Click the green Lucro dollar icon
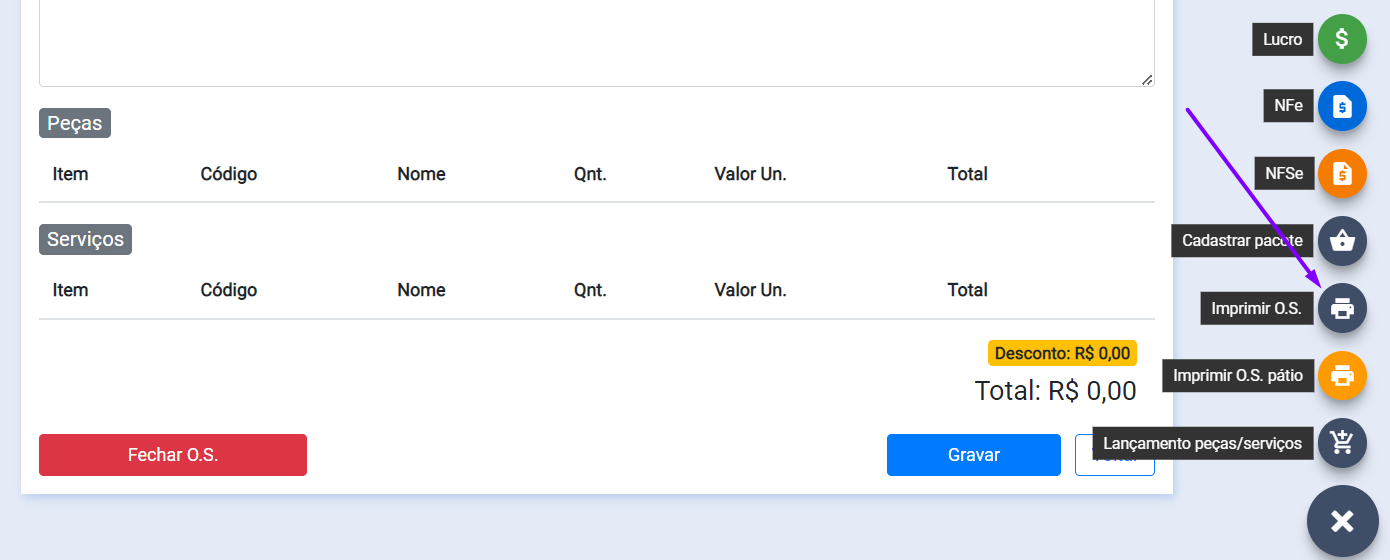Screen dimensions: 1390x560 pyautogui.click(x=1342, y=40)
